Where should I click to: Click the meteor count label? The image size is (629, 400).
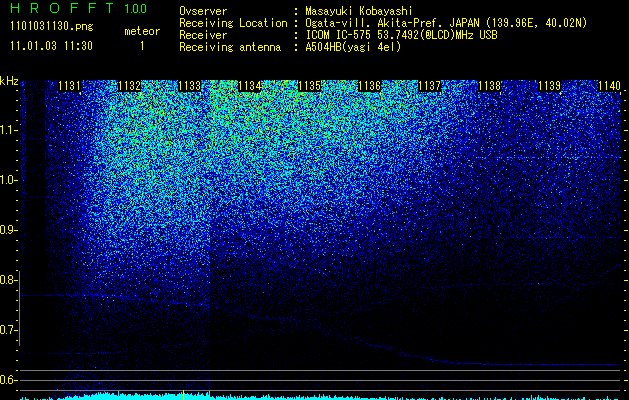point(142,31)
